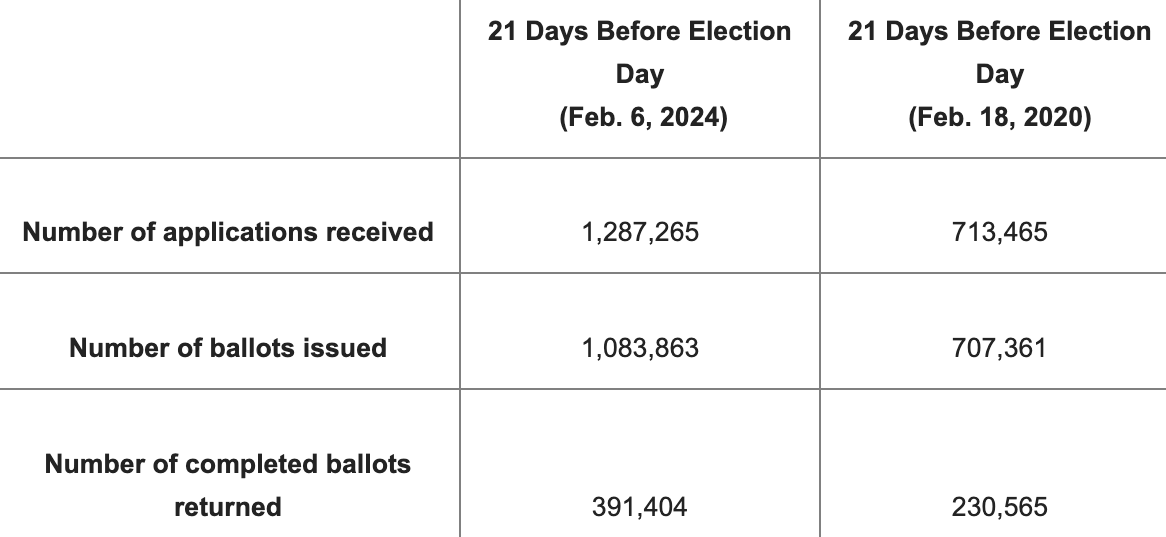Select the 1,287,265 applications received value
Viewport: 1166px width, 537px height.
pos(640,232)
